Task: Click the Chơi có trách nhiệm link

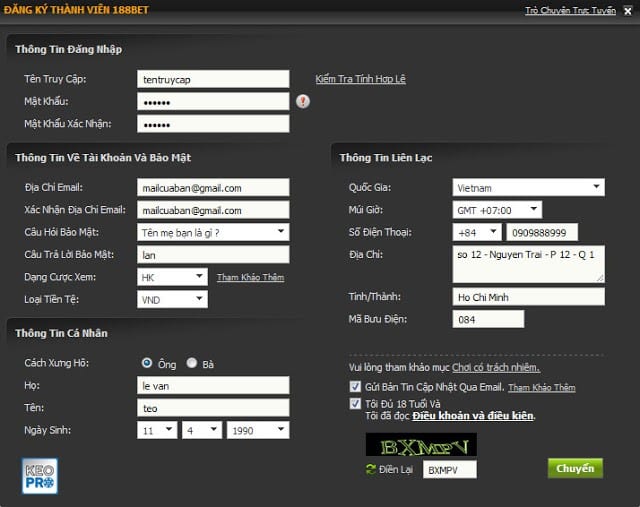Action: 495,368
